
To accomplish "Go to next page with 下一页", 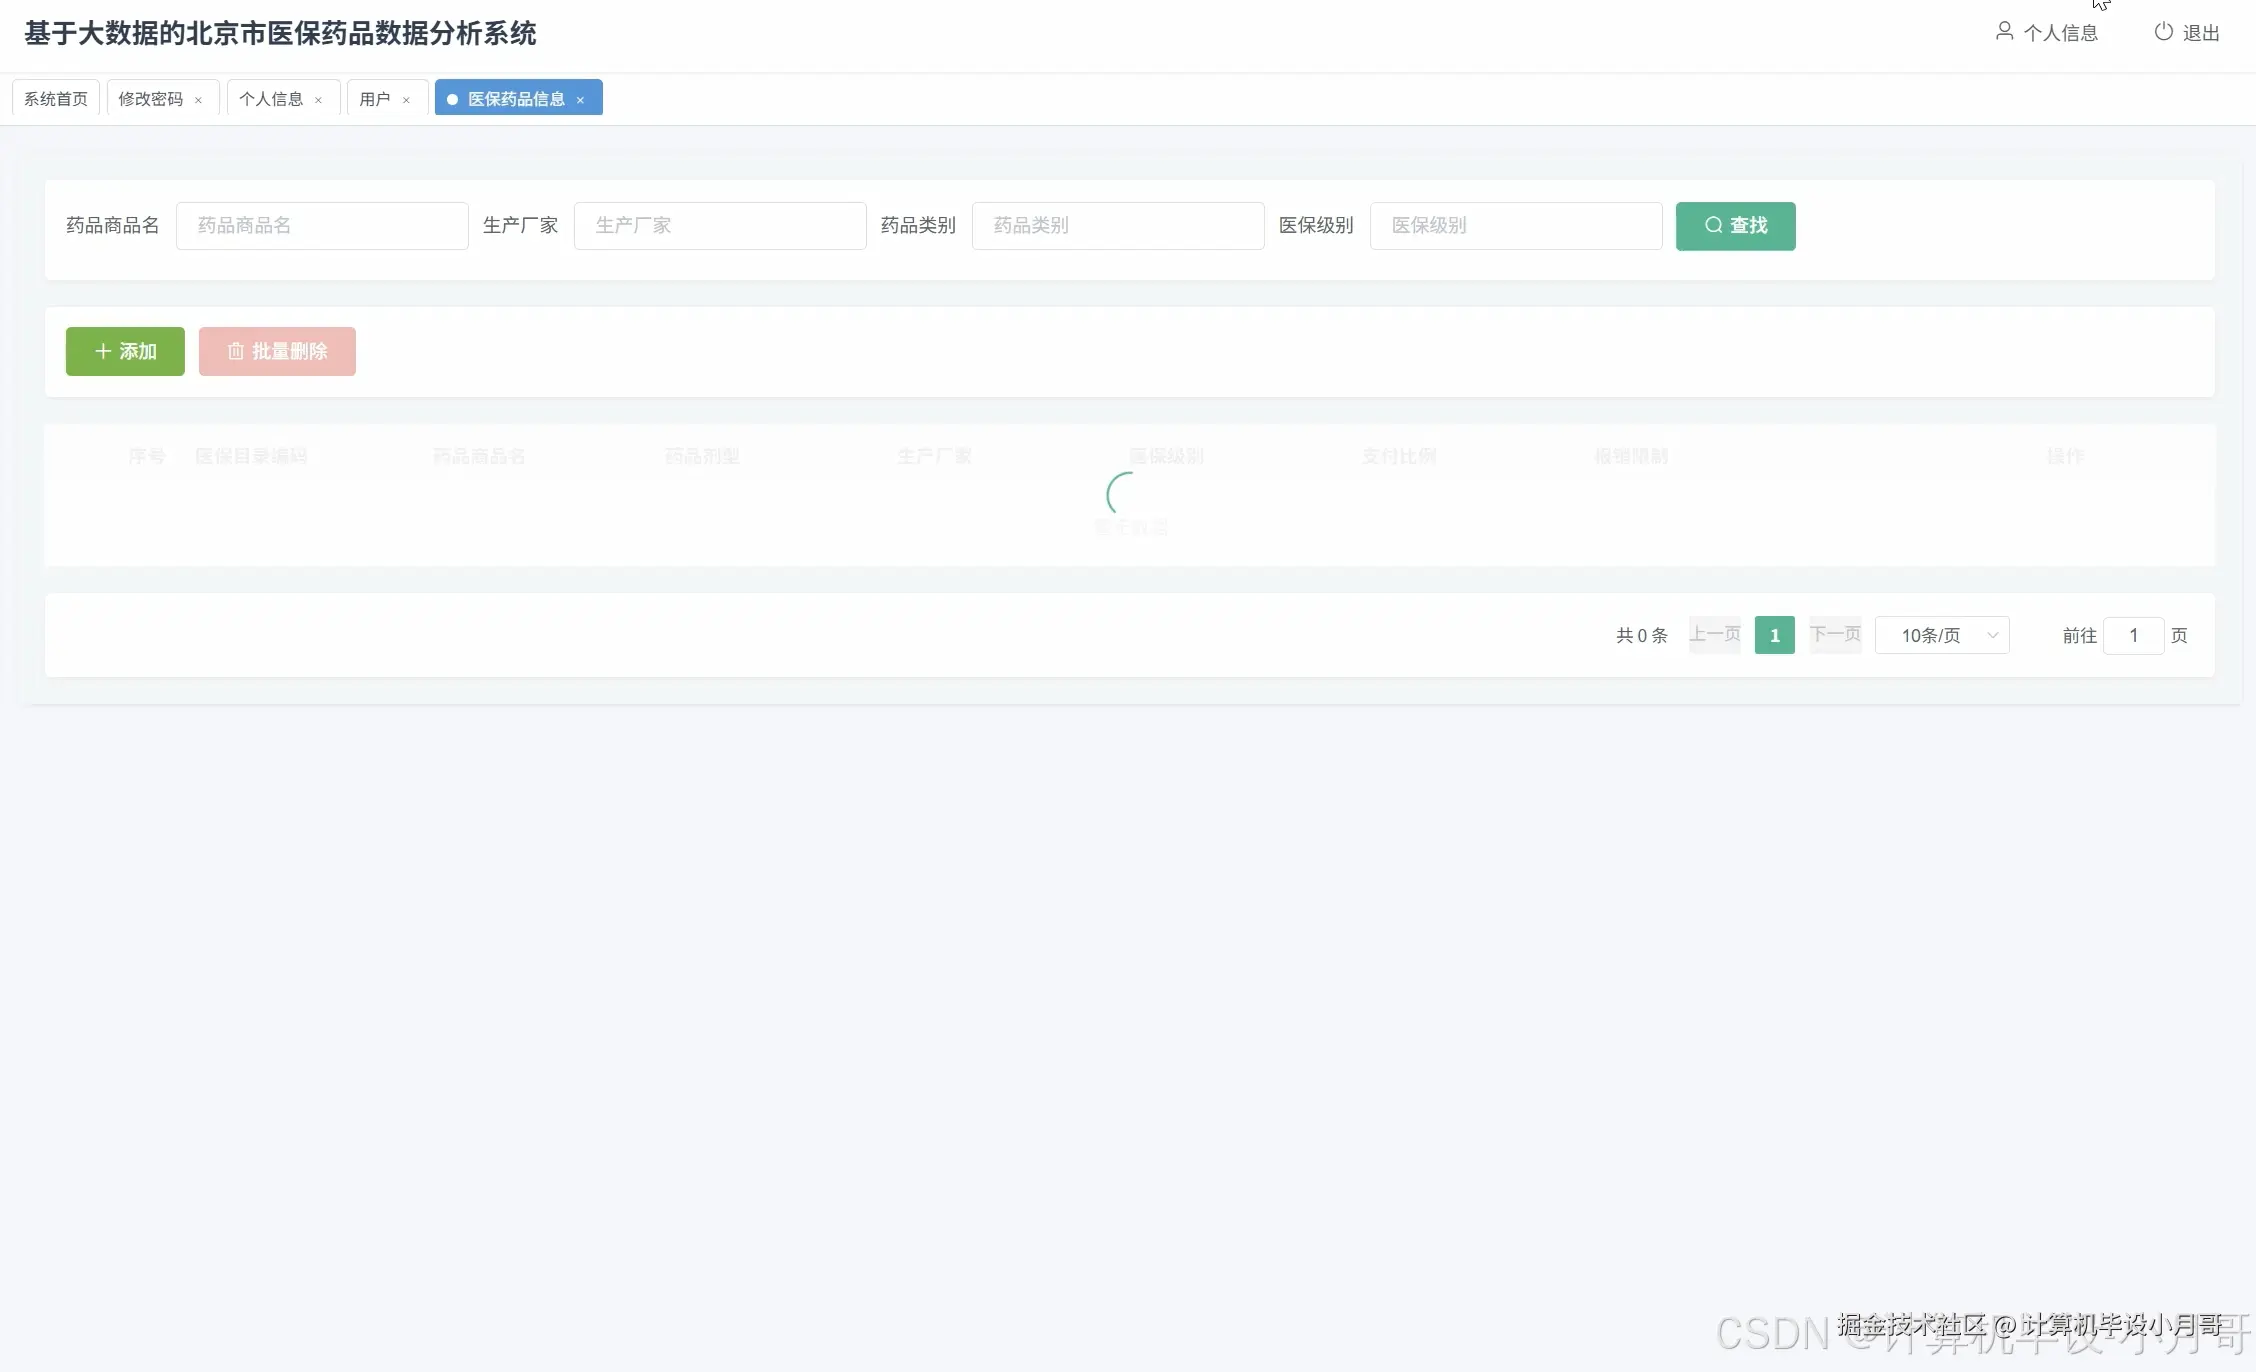I will [x=1835, y=634].
